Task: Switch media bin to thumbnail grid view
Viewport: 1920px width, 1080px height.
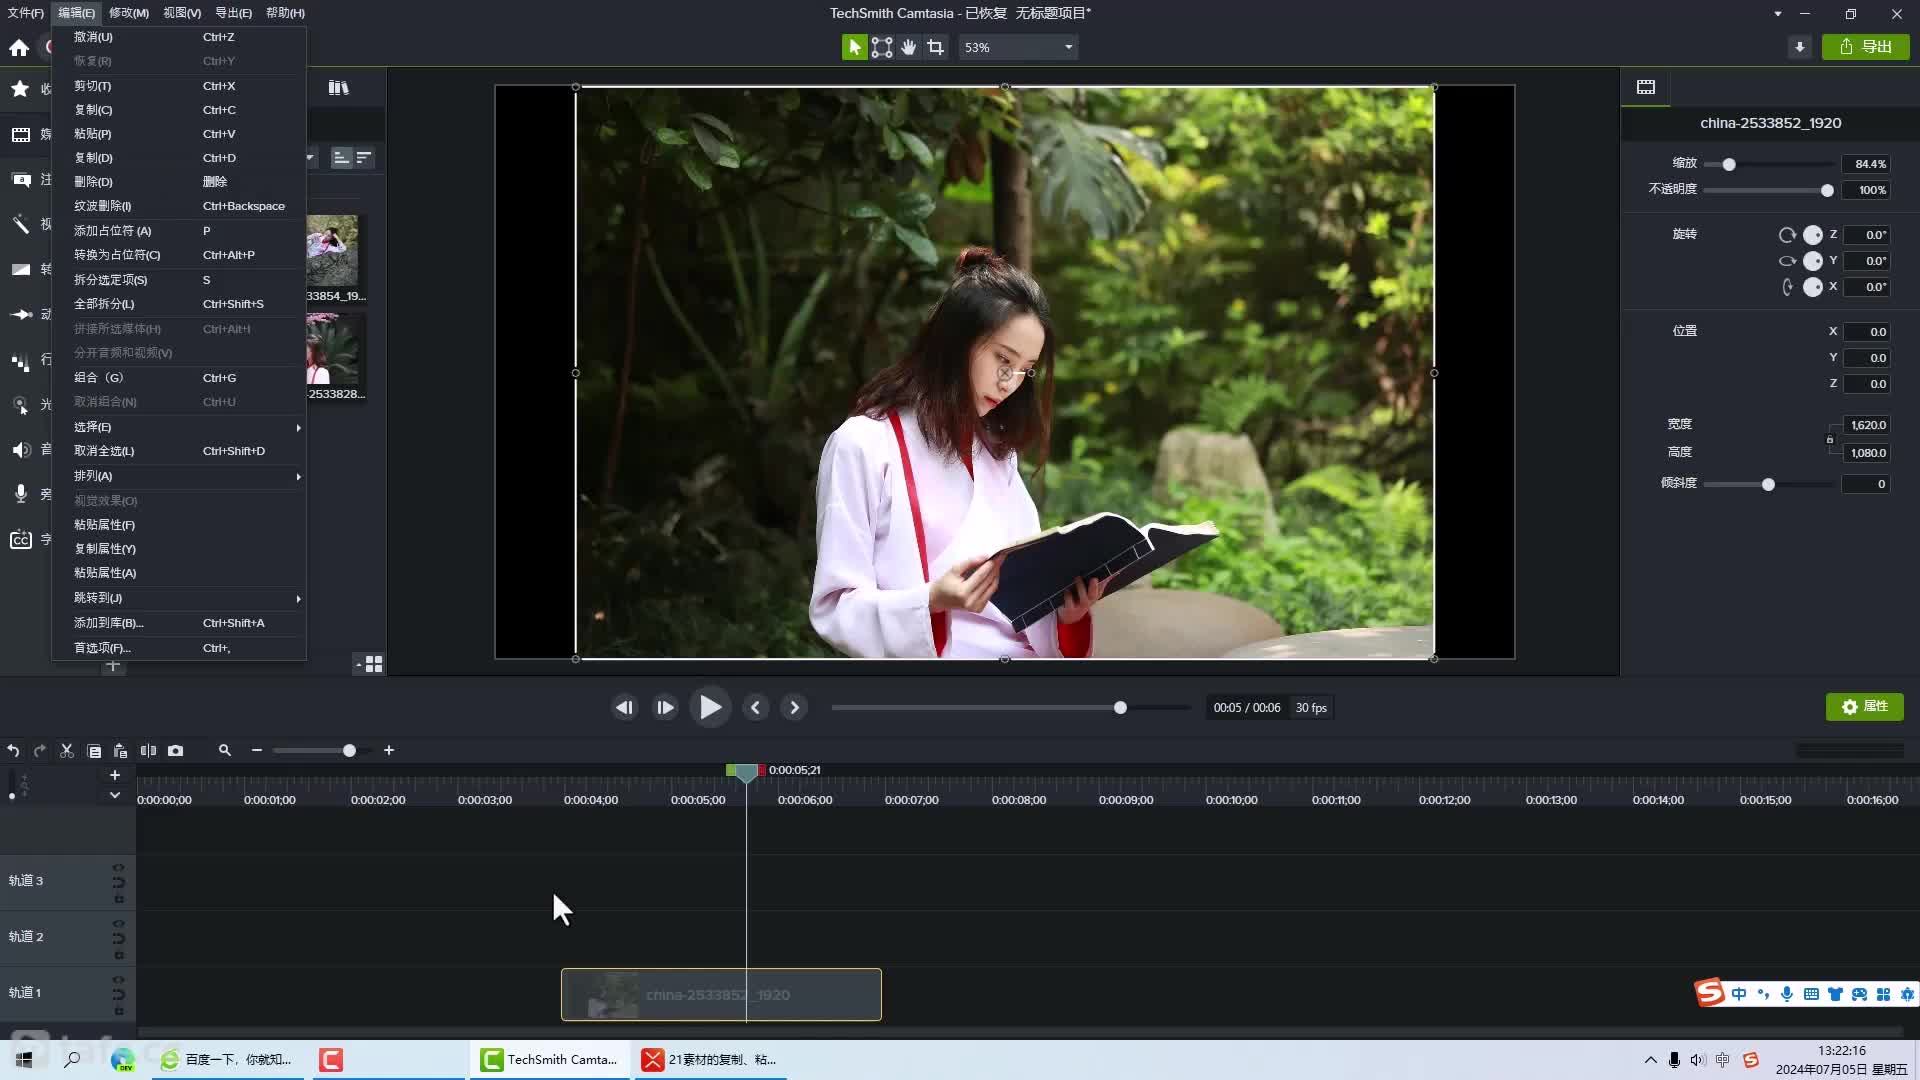Action: pos(374,664)
